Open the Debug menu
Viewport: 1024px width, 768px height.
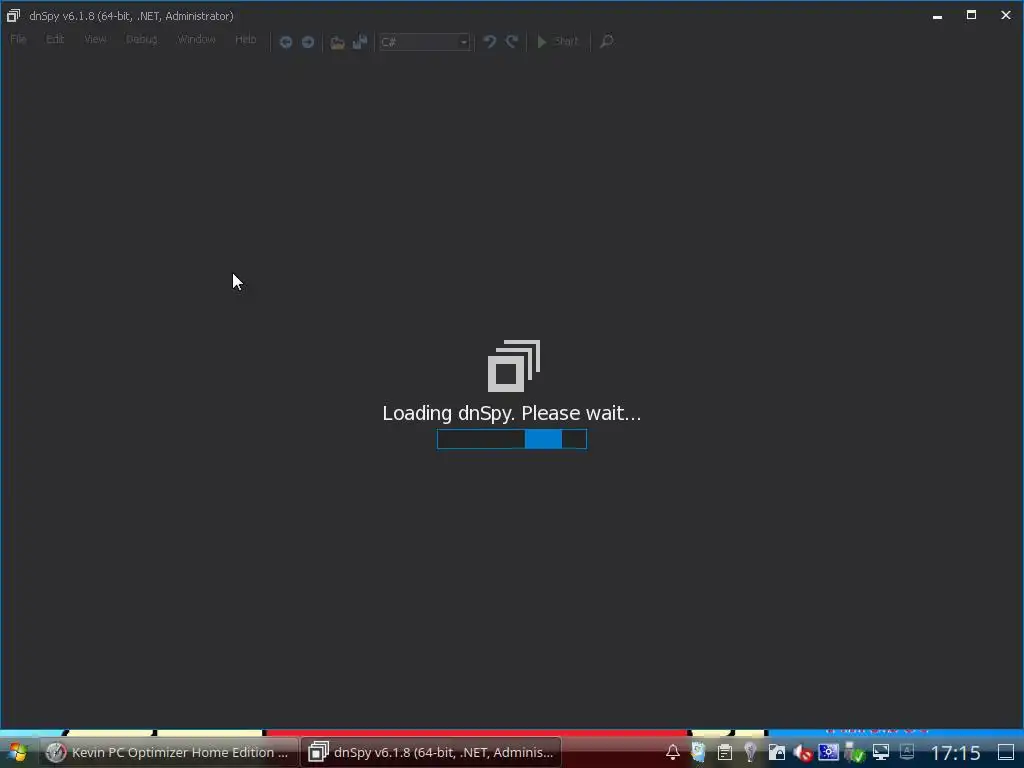[142, 40]
